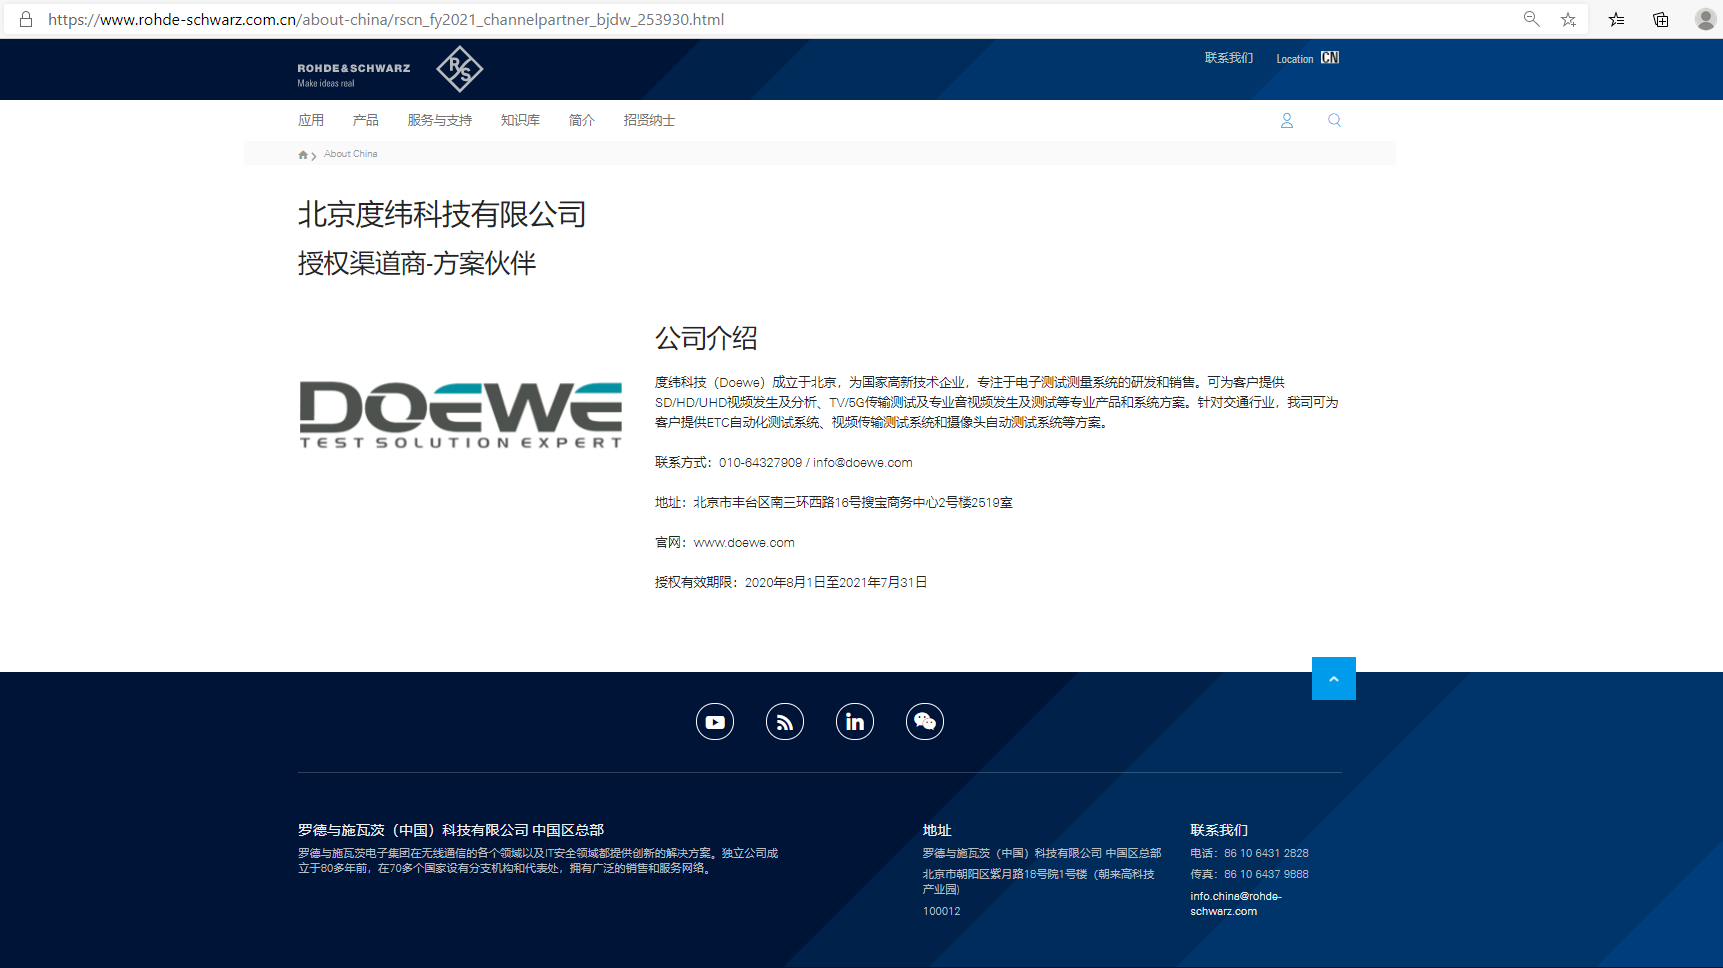Viewport: 1723px width, 968px height.
Task: Click the DOEWE company logo image
Action: [460, 414]
